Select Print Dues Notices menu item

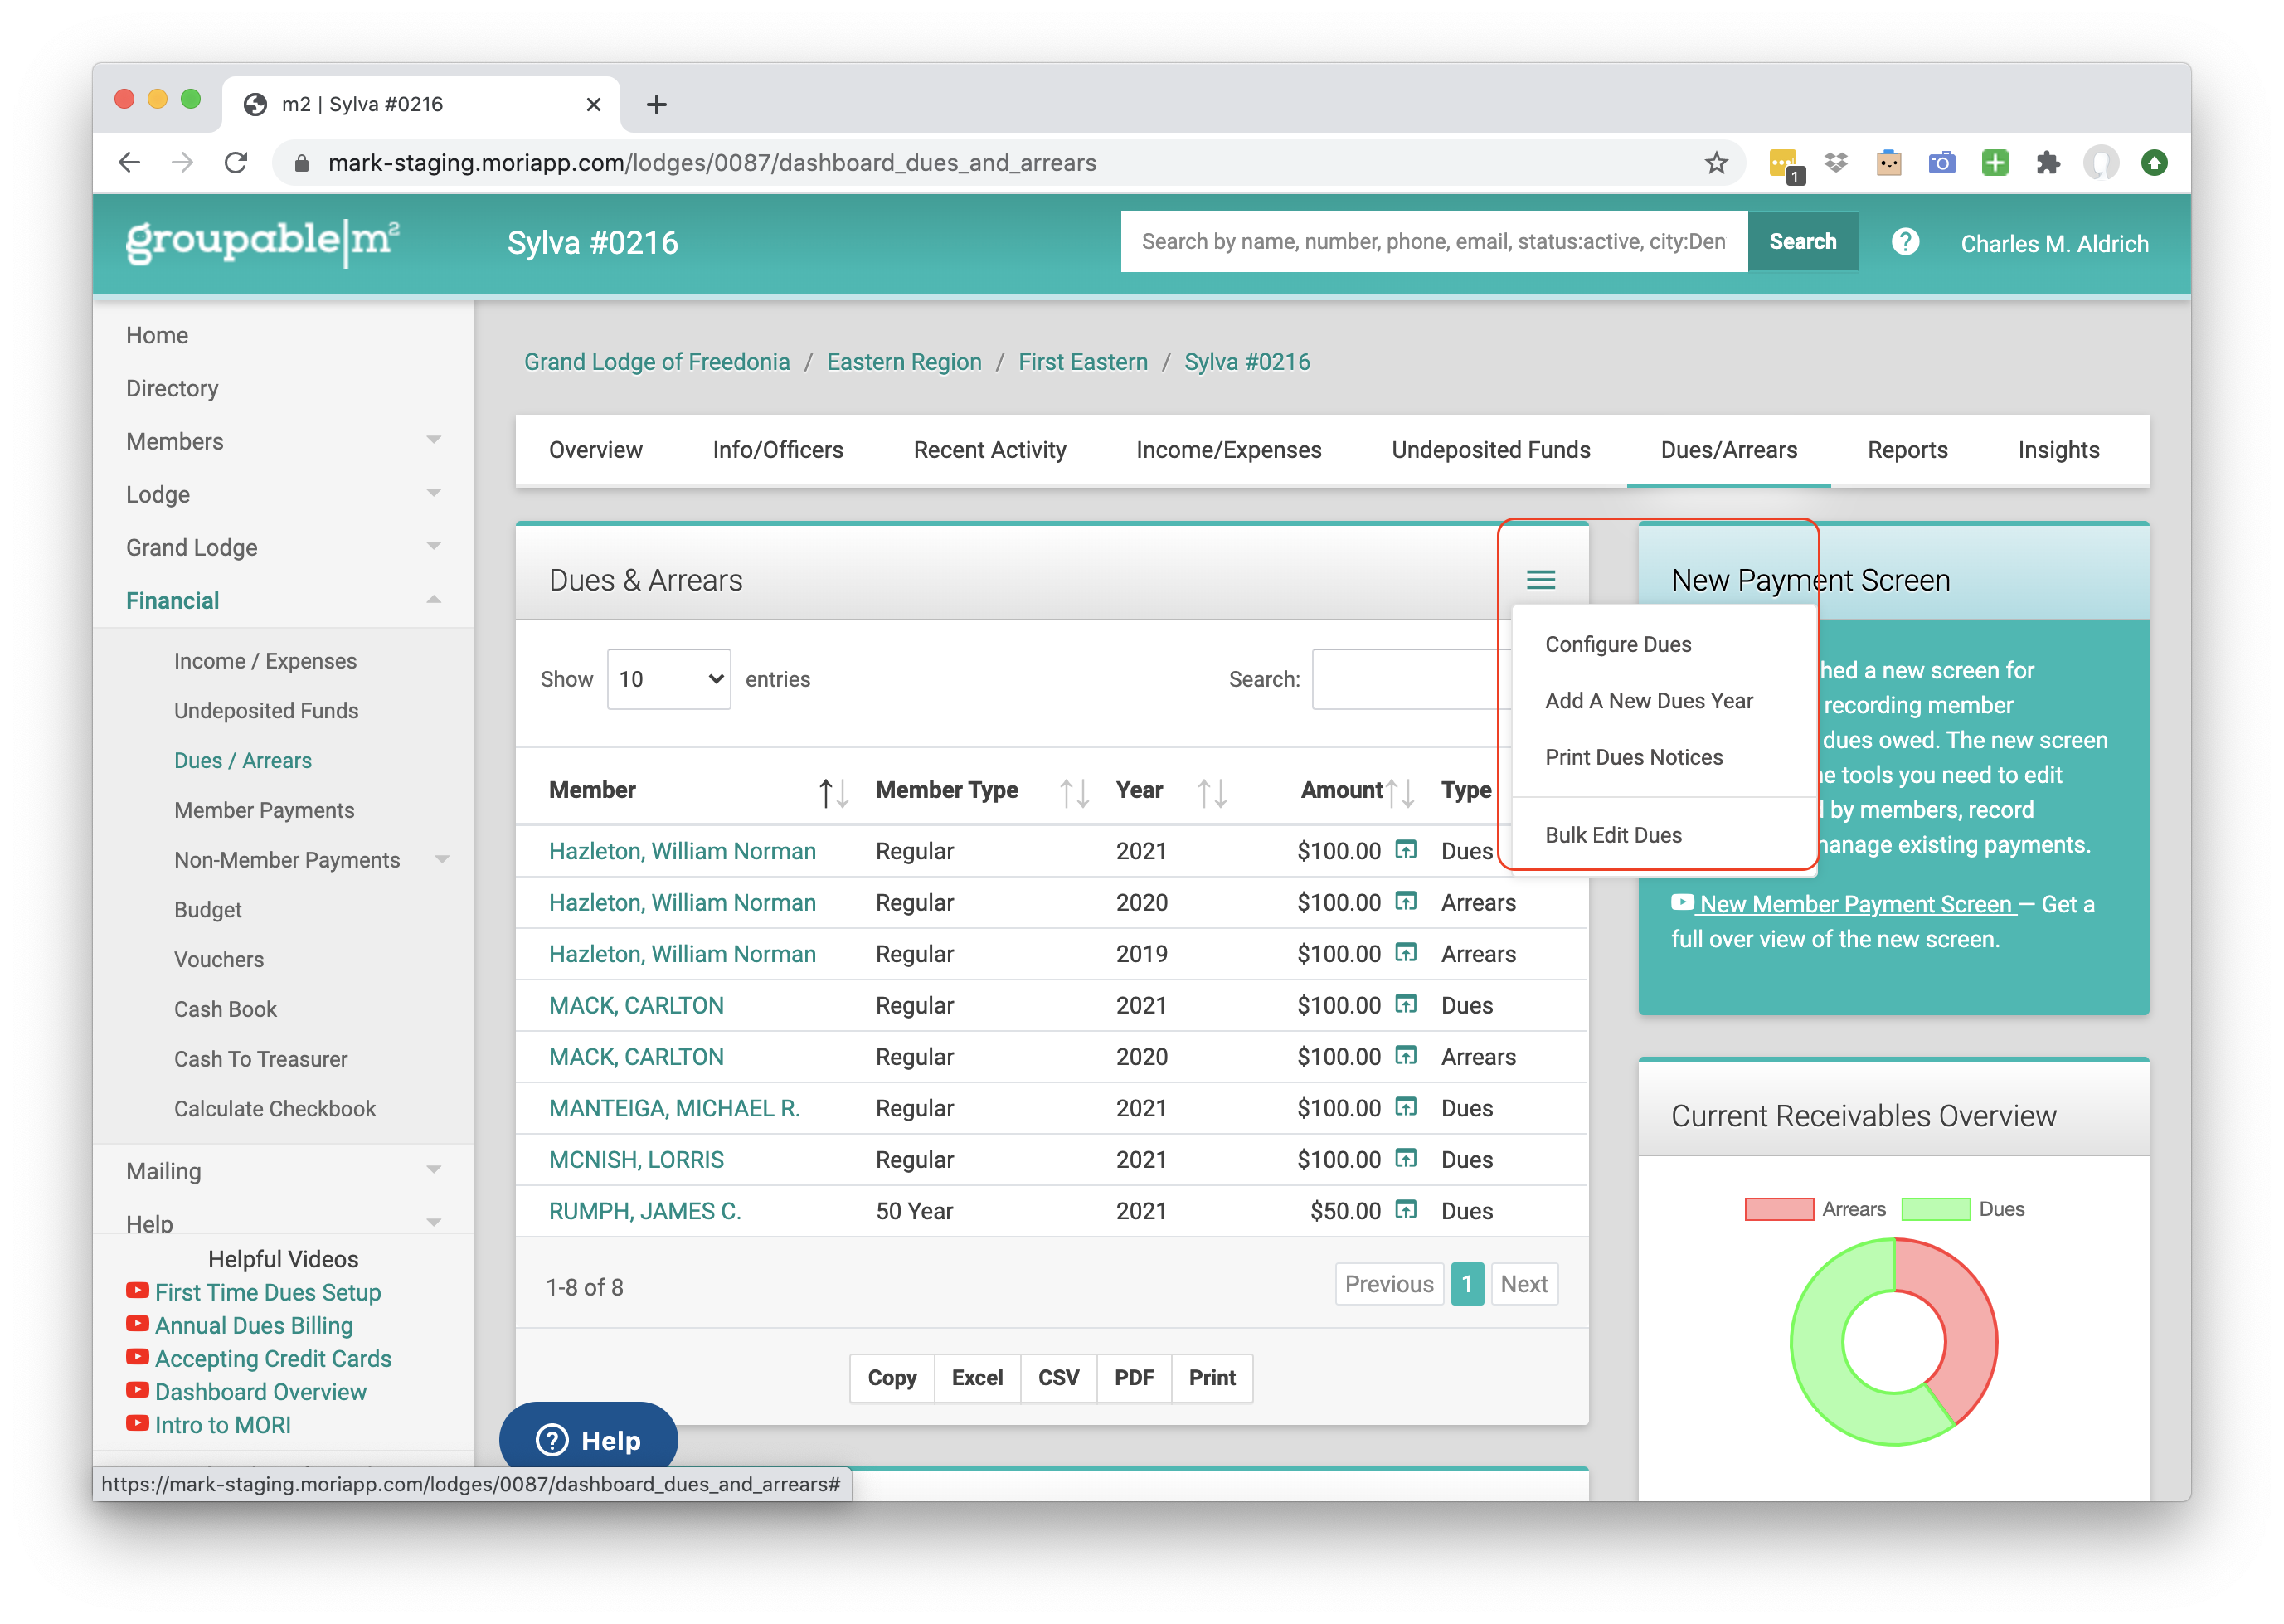point(1634,757)
